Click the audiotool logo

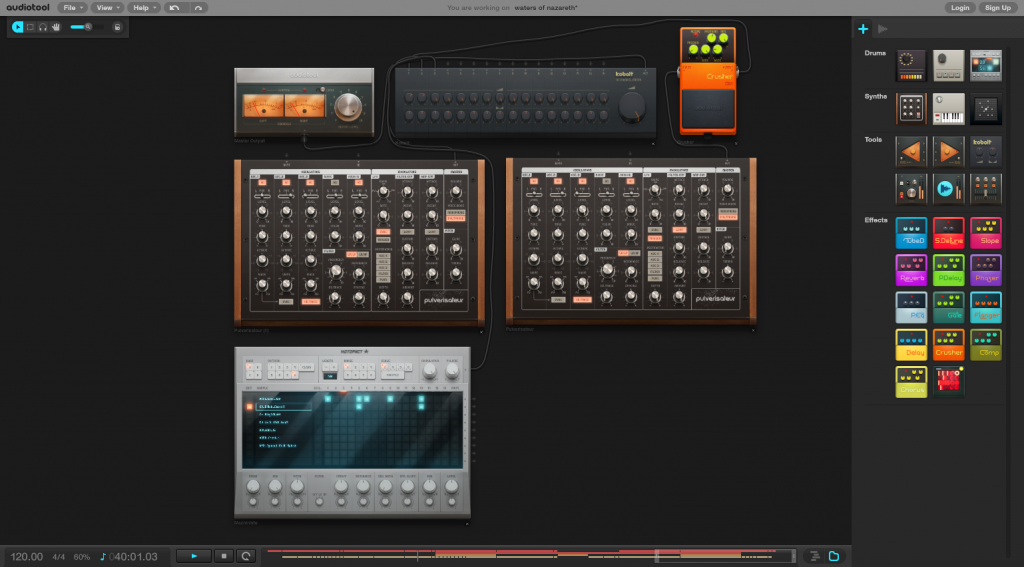[26, 8]
